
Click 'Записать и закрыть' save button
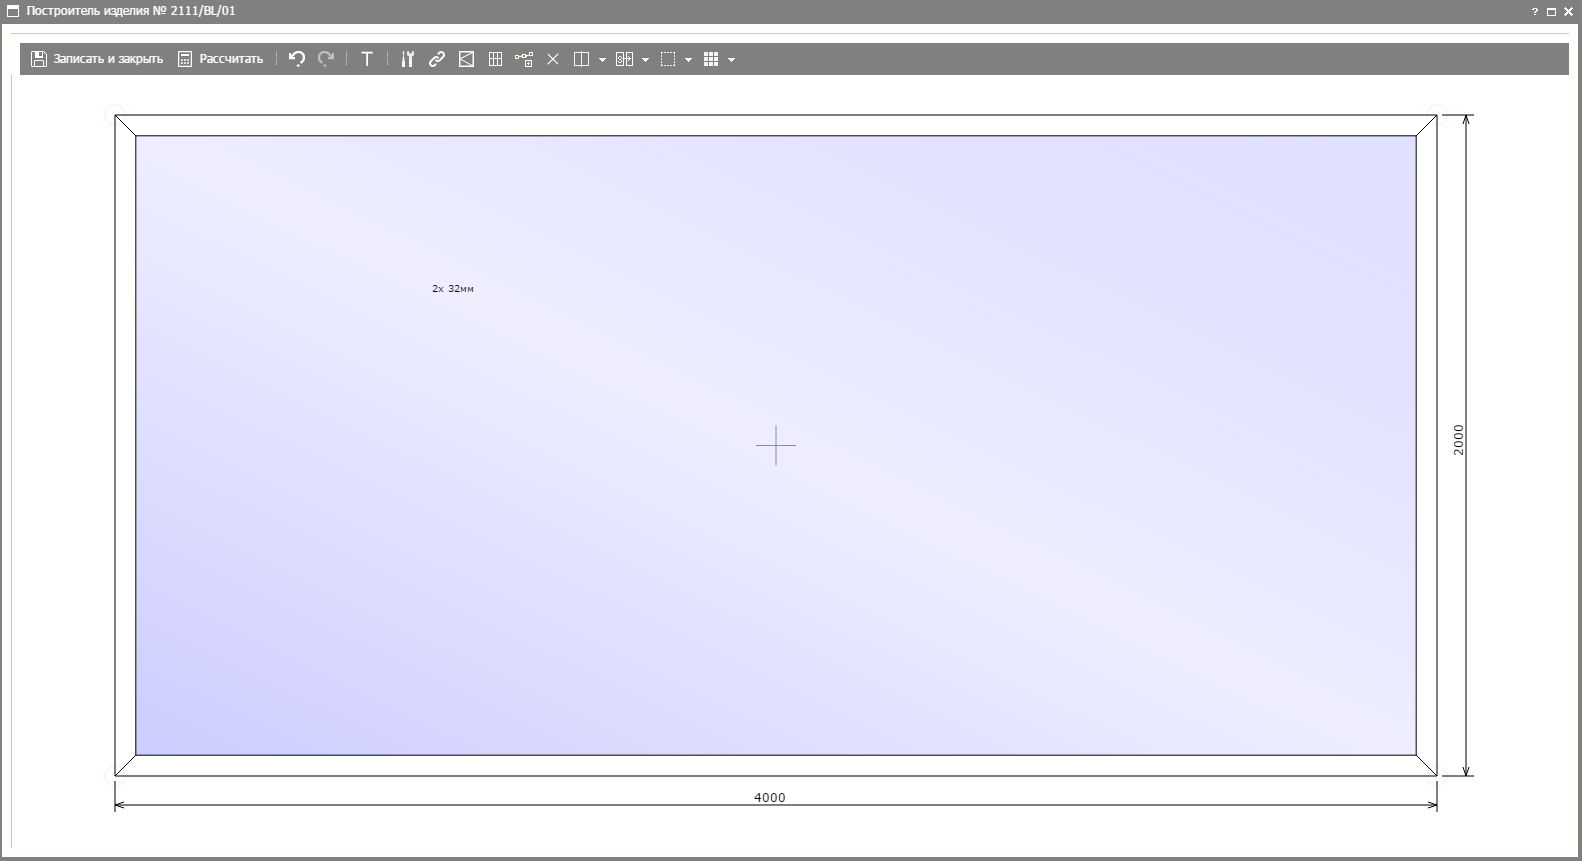coord(97,59)
